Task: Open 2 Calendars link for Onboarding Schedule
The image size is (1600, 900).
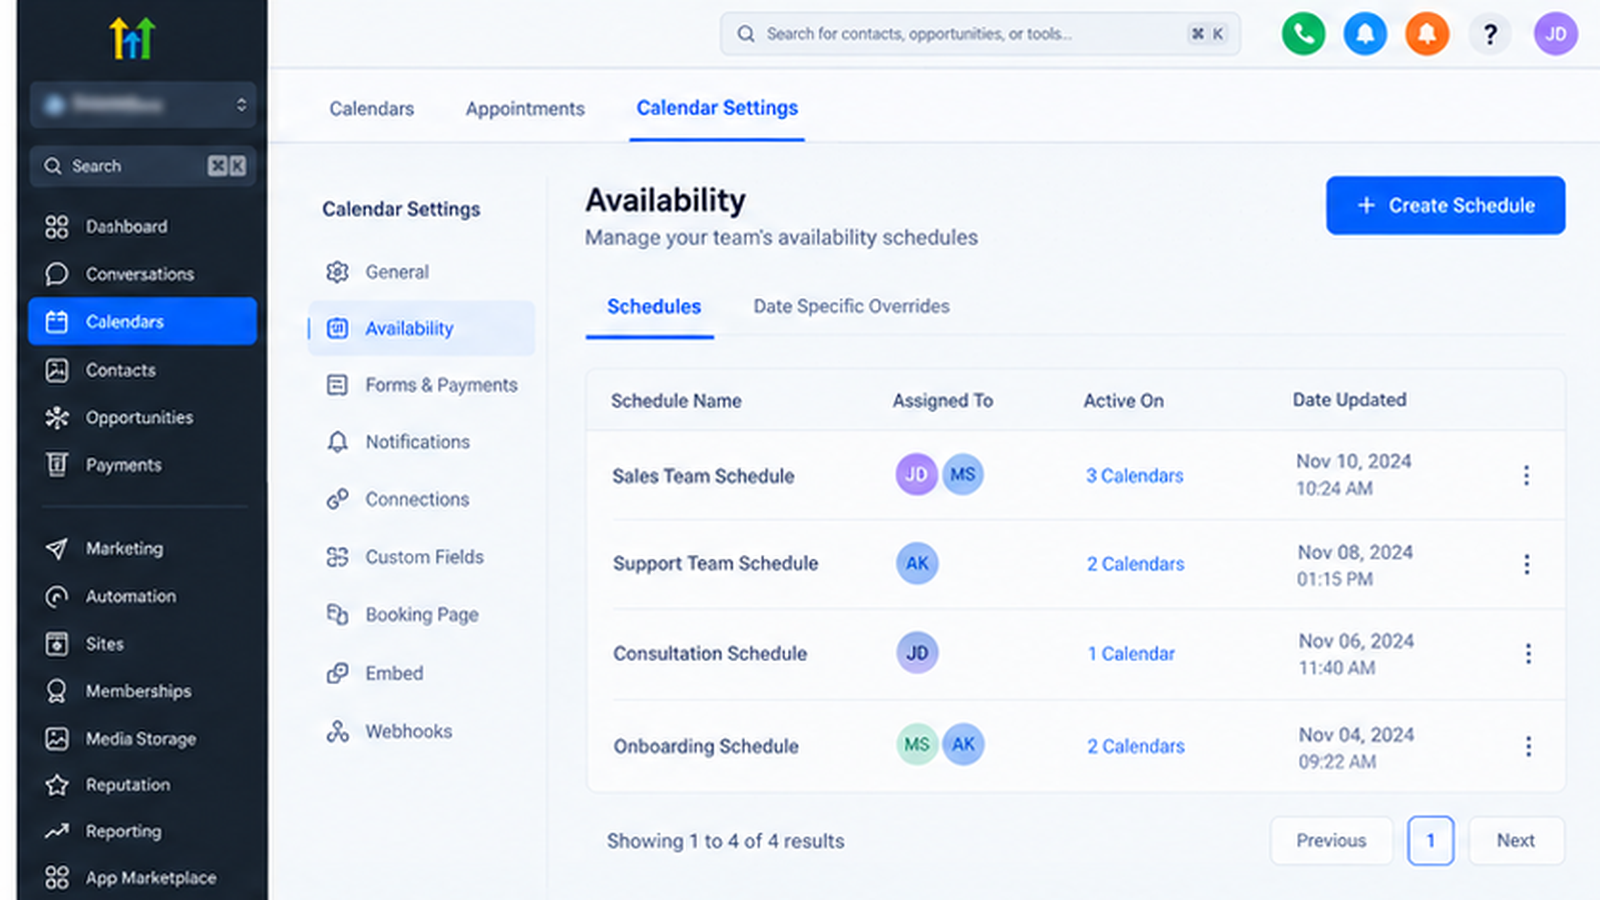Action: (1136, 746)
